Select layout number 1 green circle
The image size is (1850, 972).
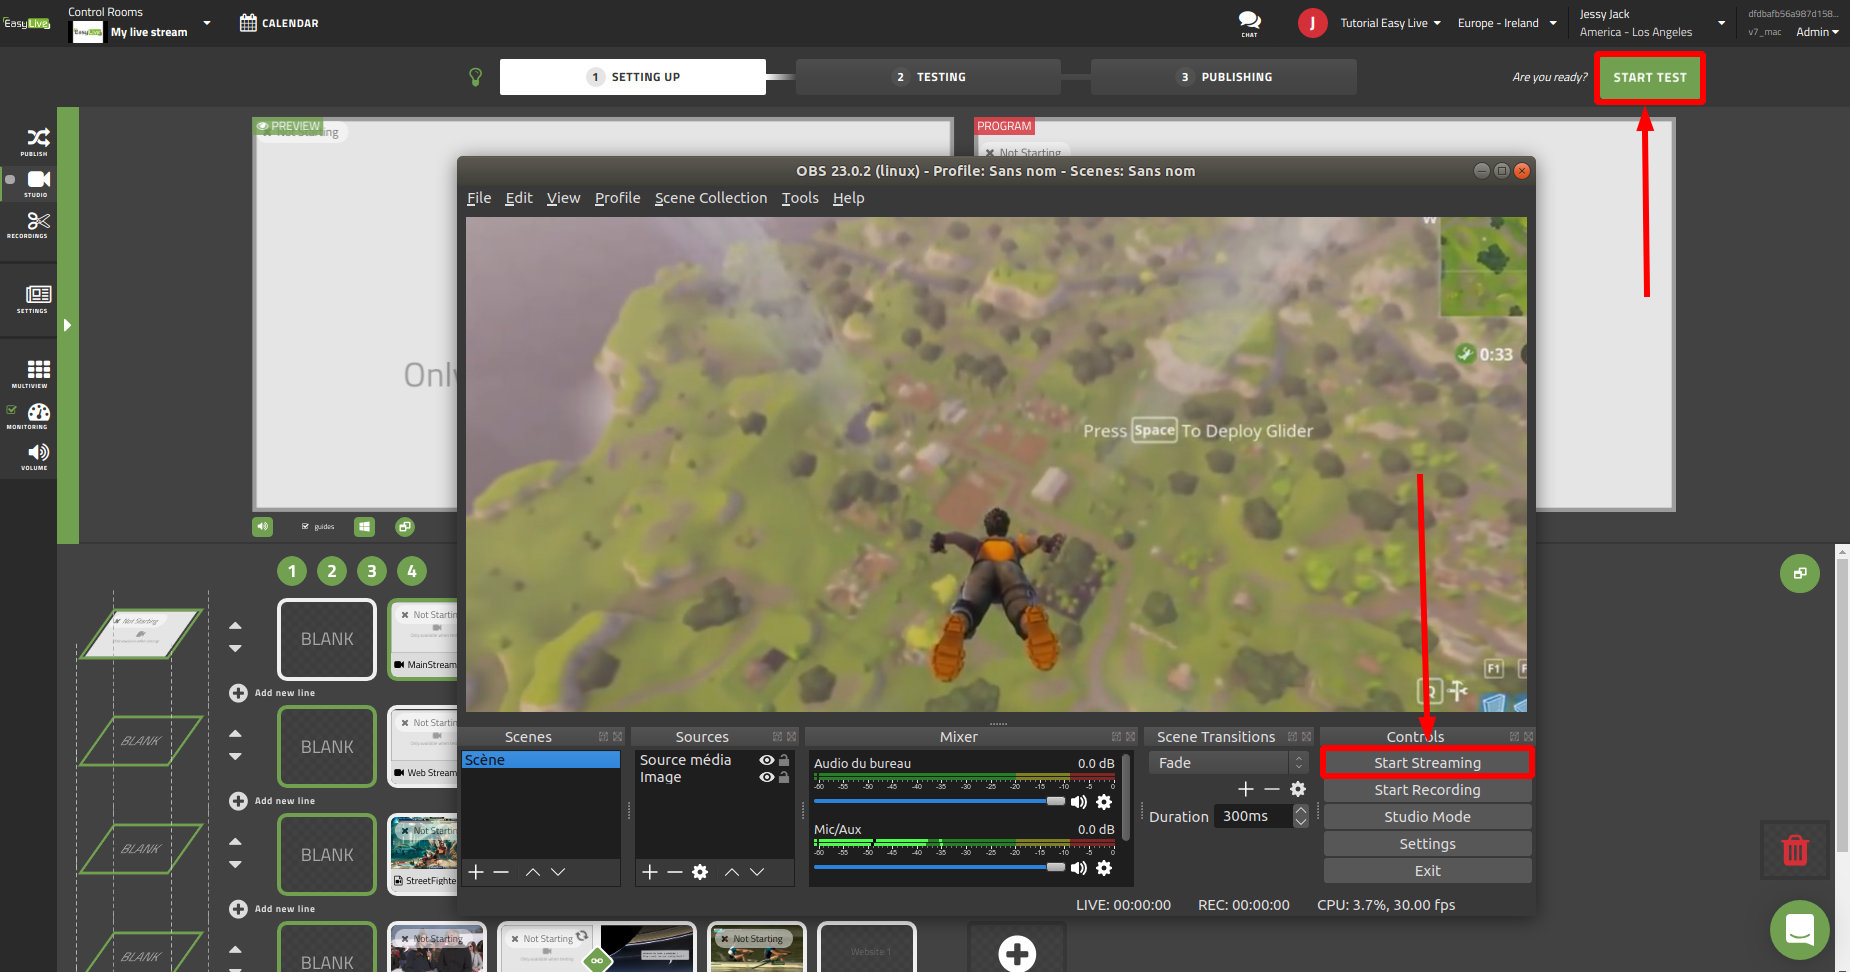pos(292,571)
